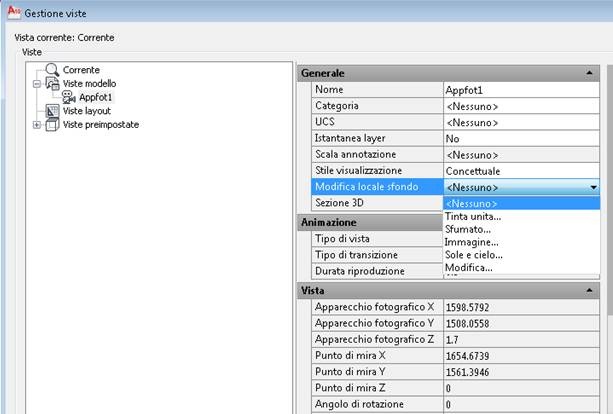Click the Viste layout icon

(52, 111)
